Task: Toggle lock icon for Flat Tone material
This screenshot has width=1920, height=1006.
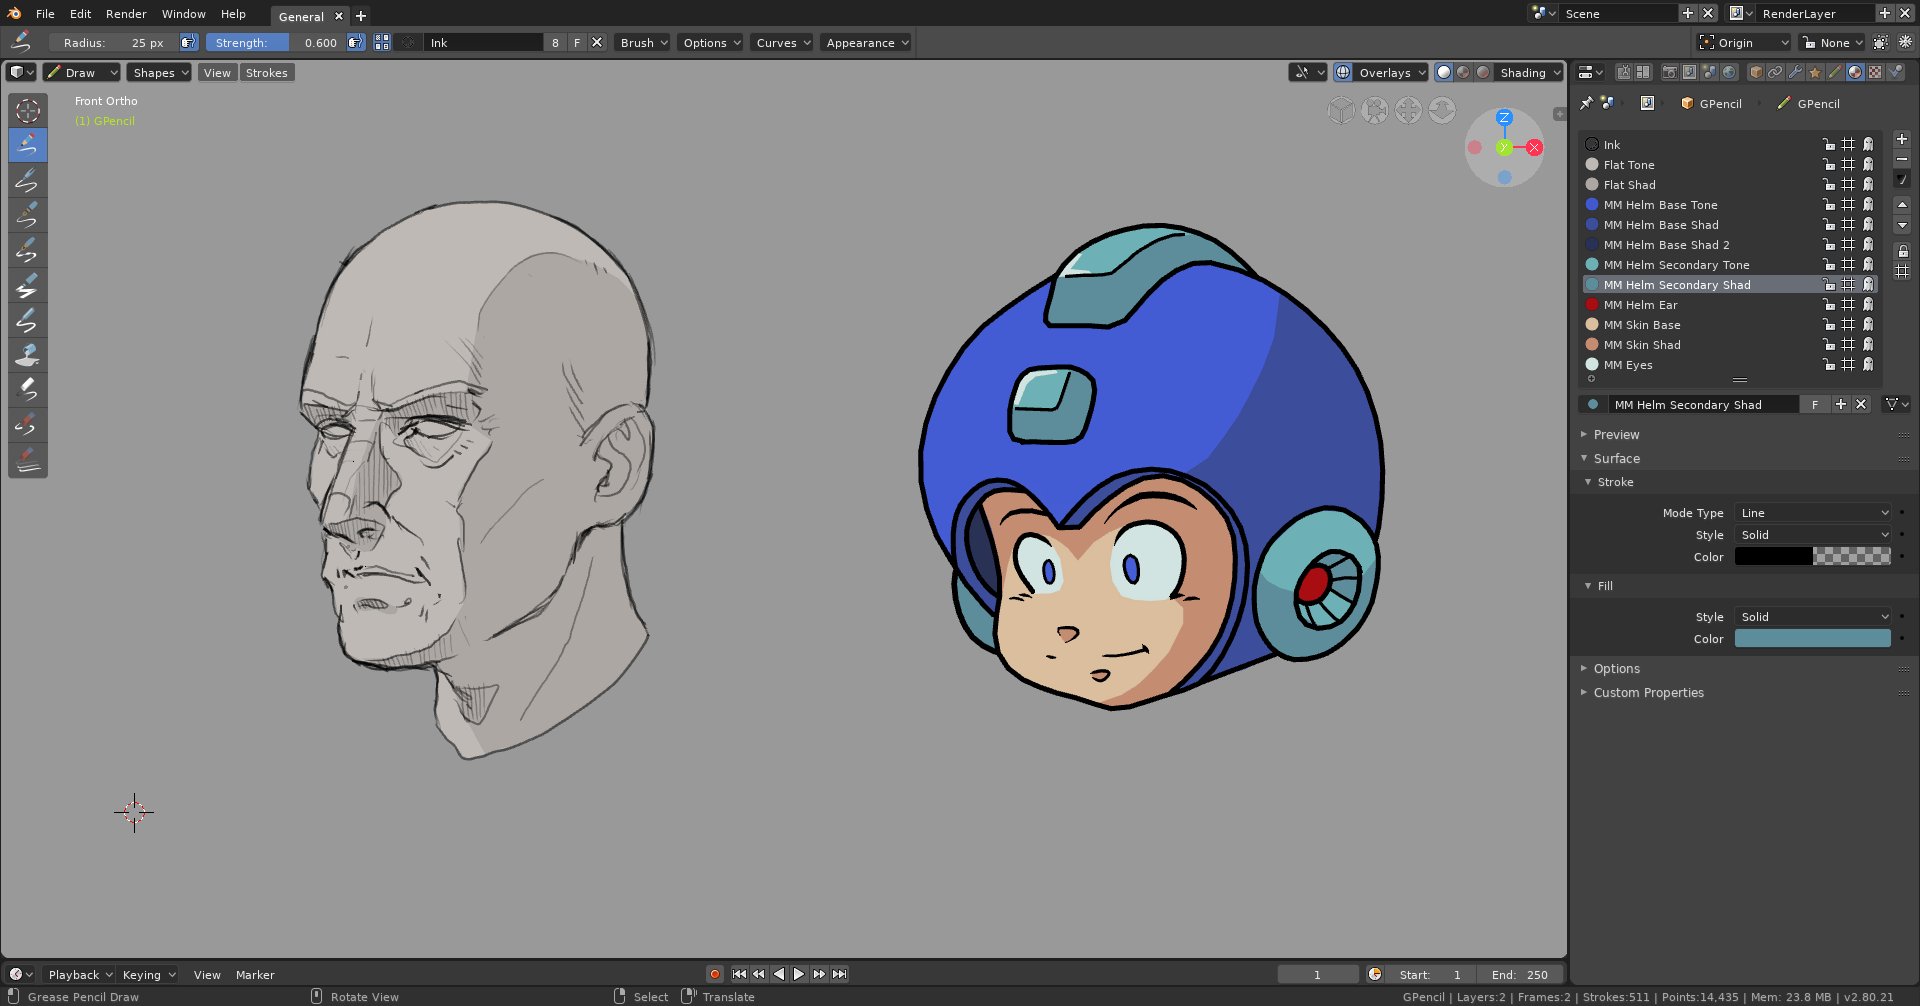Action: click(1828, 165)
